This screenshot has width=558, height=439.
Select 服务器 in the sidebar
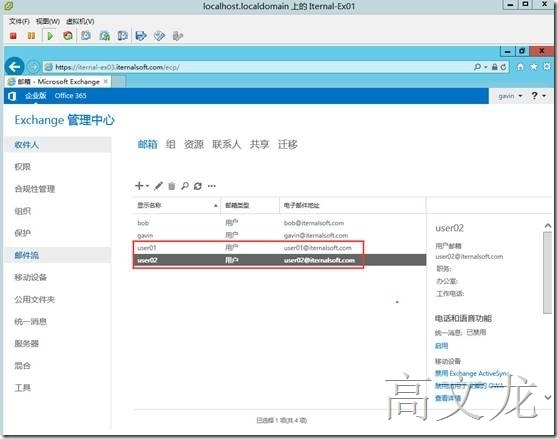pos(27,344)
